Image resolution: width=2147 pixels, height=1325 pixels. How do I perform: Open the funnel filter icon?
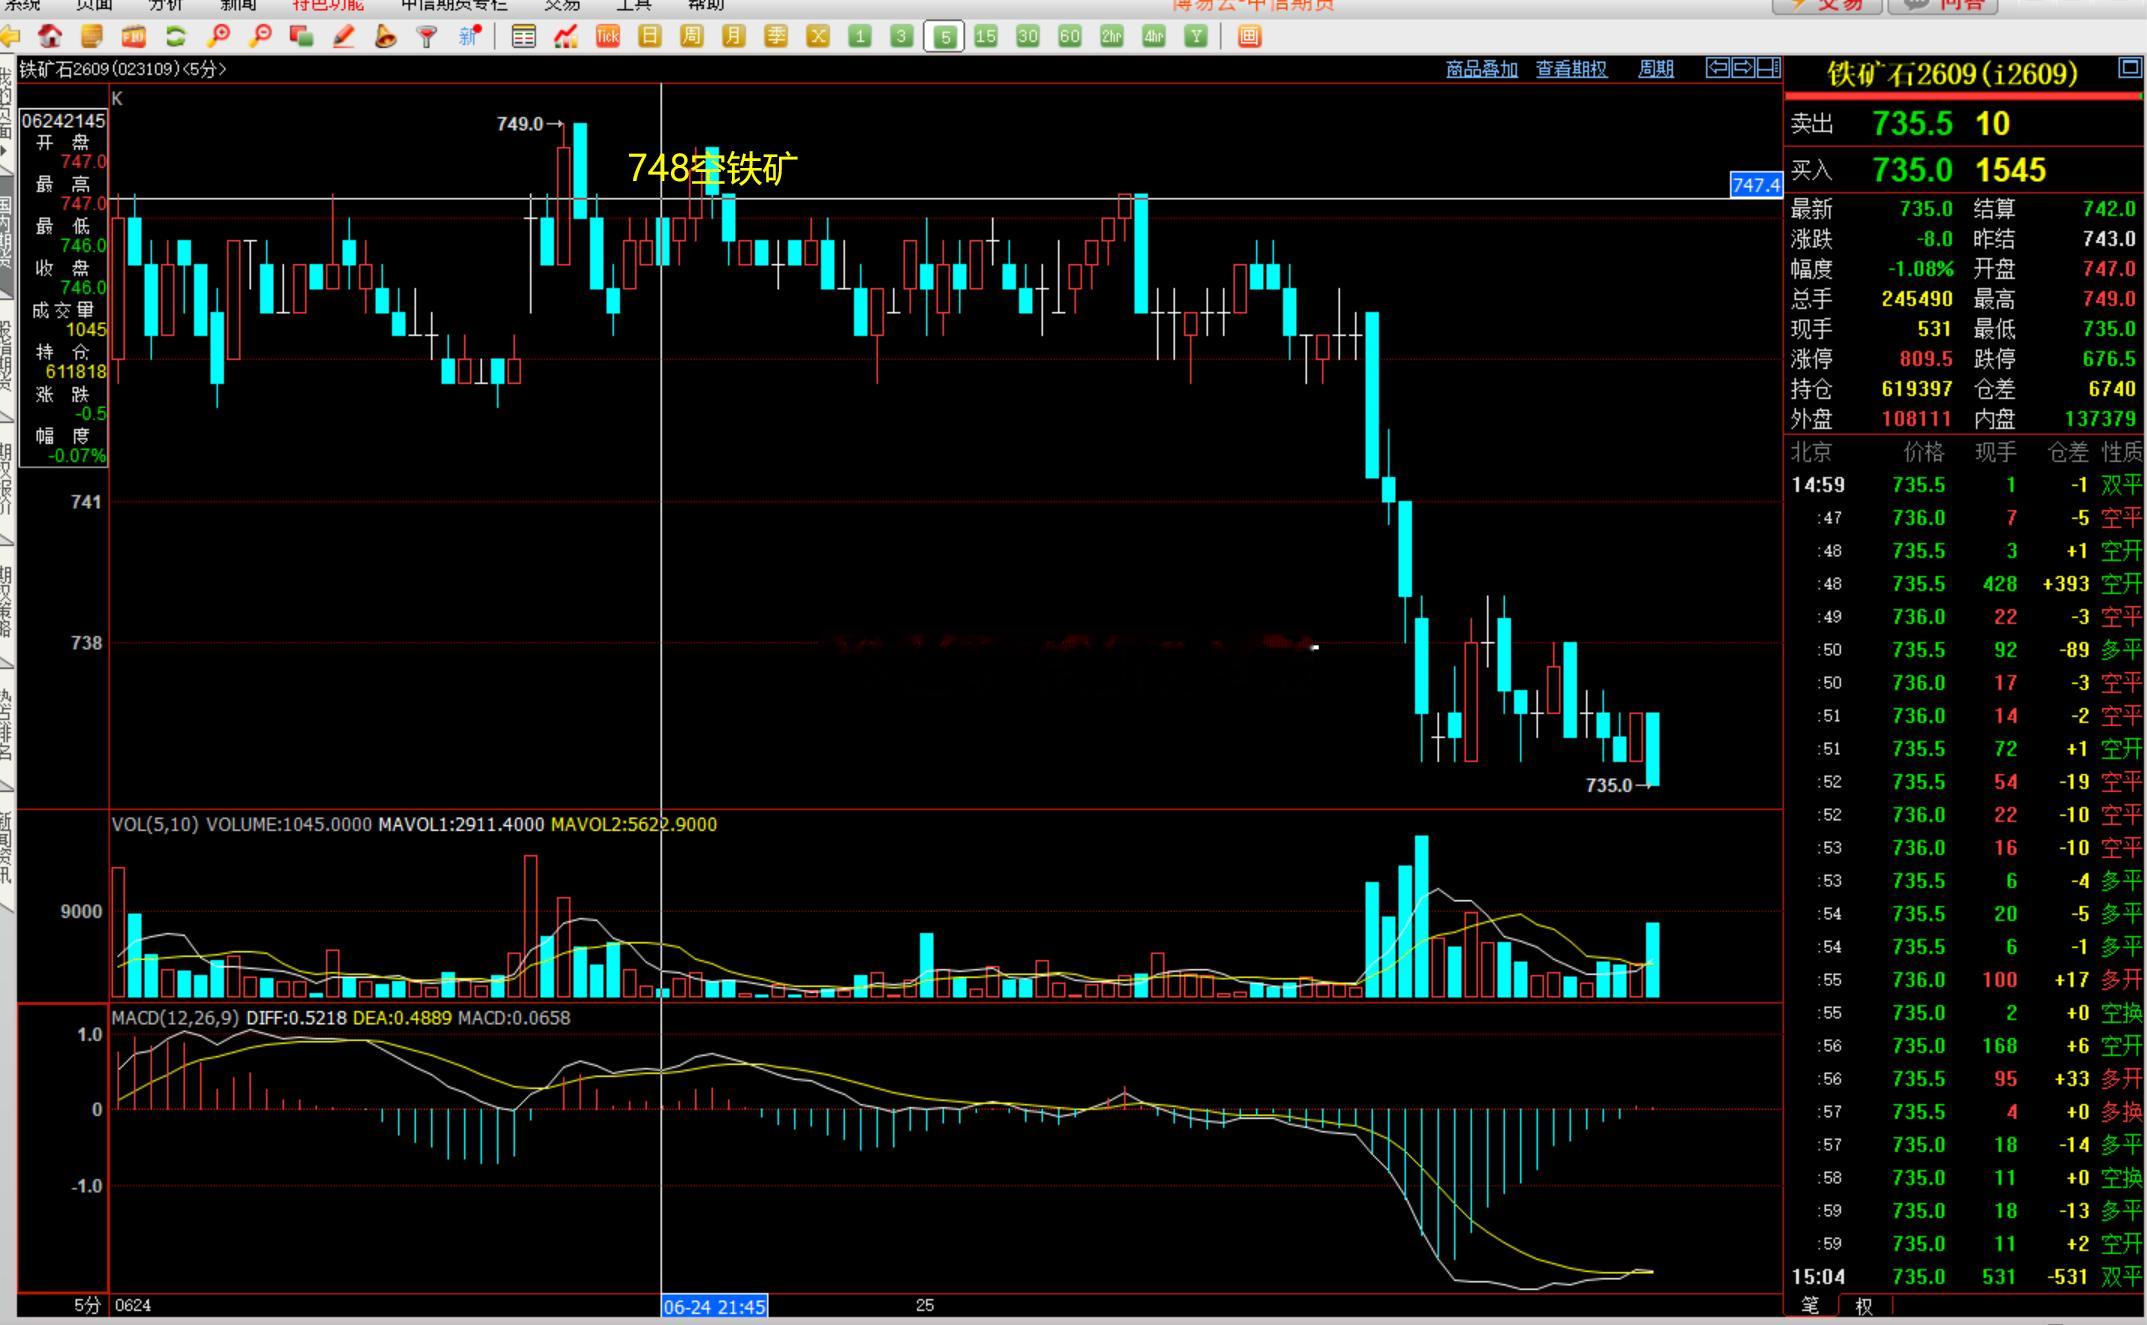[x=427, y=37]
